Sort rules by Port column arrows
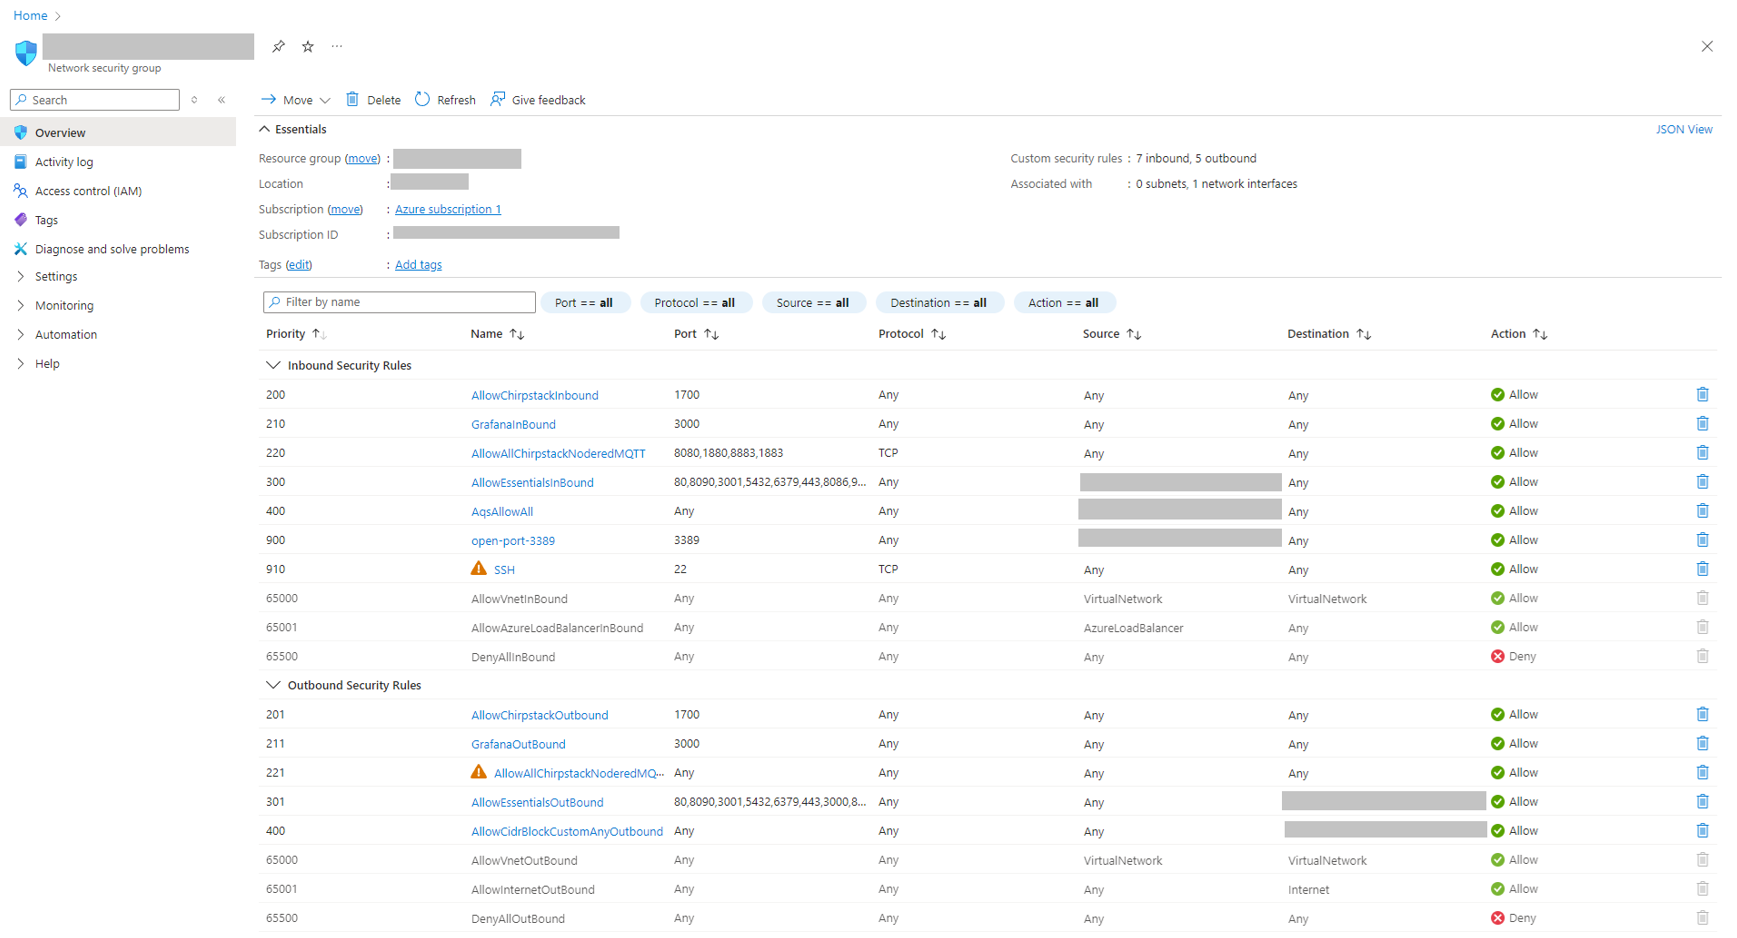The image size is (1737, 938). [711, 334]
